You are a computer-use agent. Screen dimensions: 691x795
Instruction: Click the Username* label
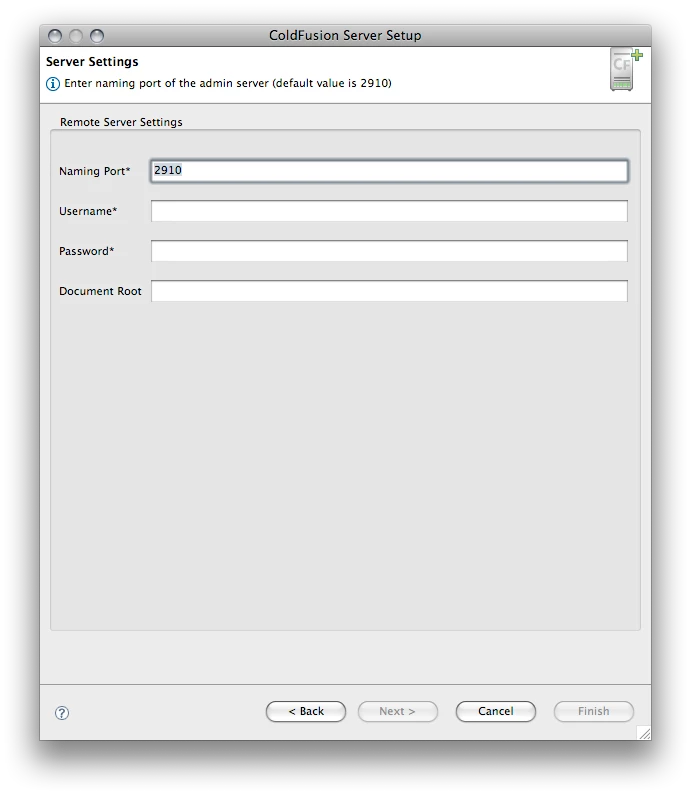[x=88, y=211]
